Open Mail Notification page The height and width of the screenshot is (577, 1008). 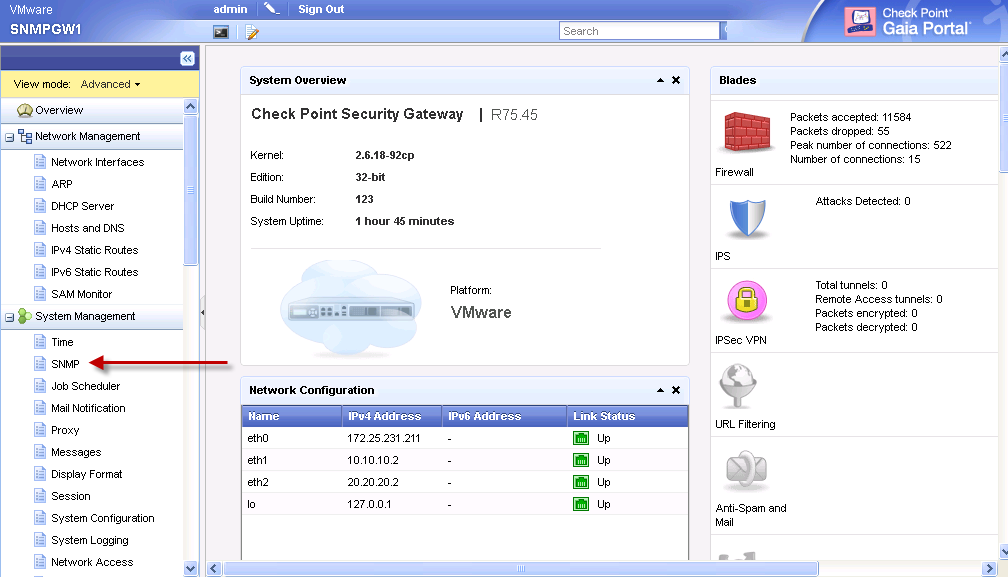pos(88,408)
